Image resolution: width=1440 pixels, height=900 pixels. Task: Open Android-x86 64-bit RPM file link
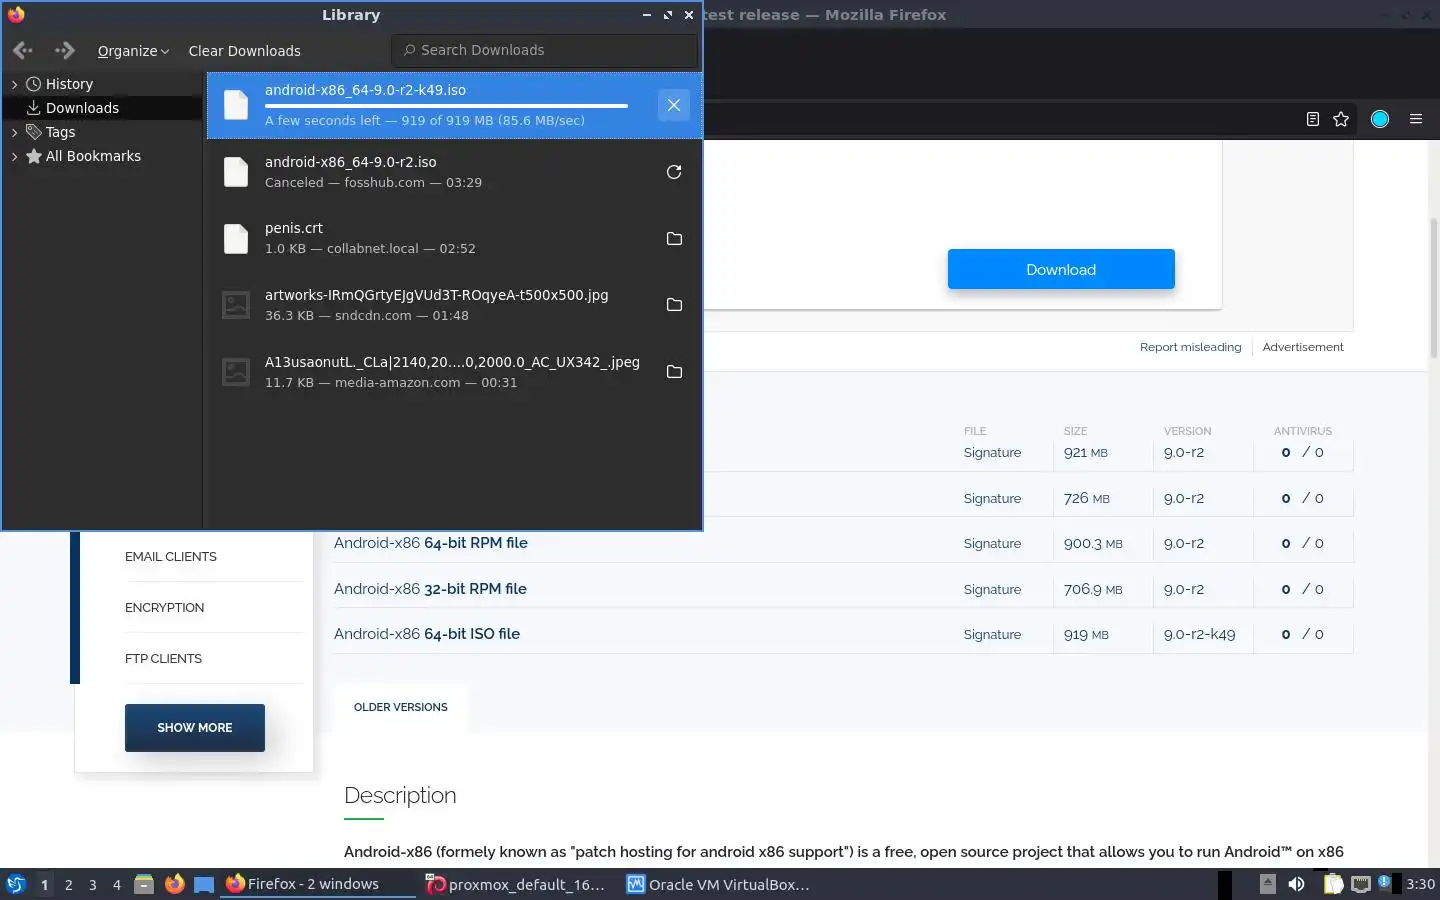click(x=431, y=543)
